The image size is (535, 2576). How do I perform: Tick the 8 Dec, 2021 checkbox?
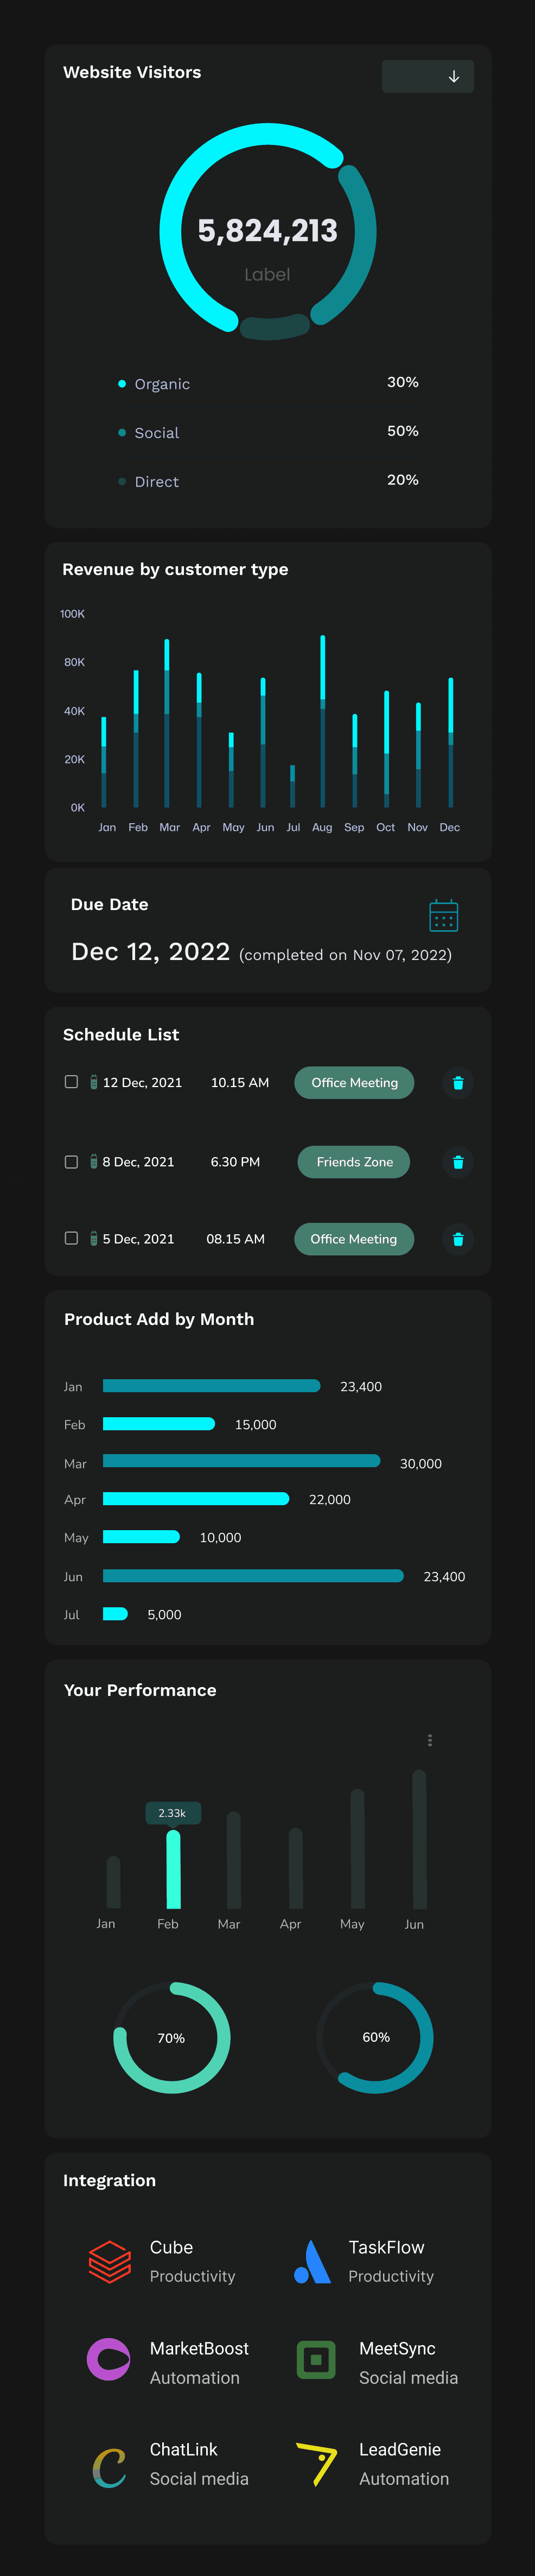[71, 1162]
